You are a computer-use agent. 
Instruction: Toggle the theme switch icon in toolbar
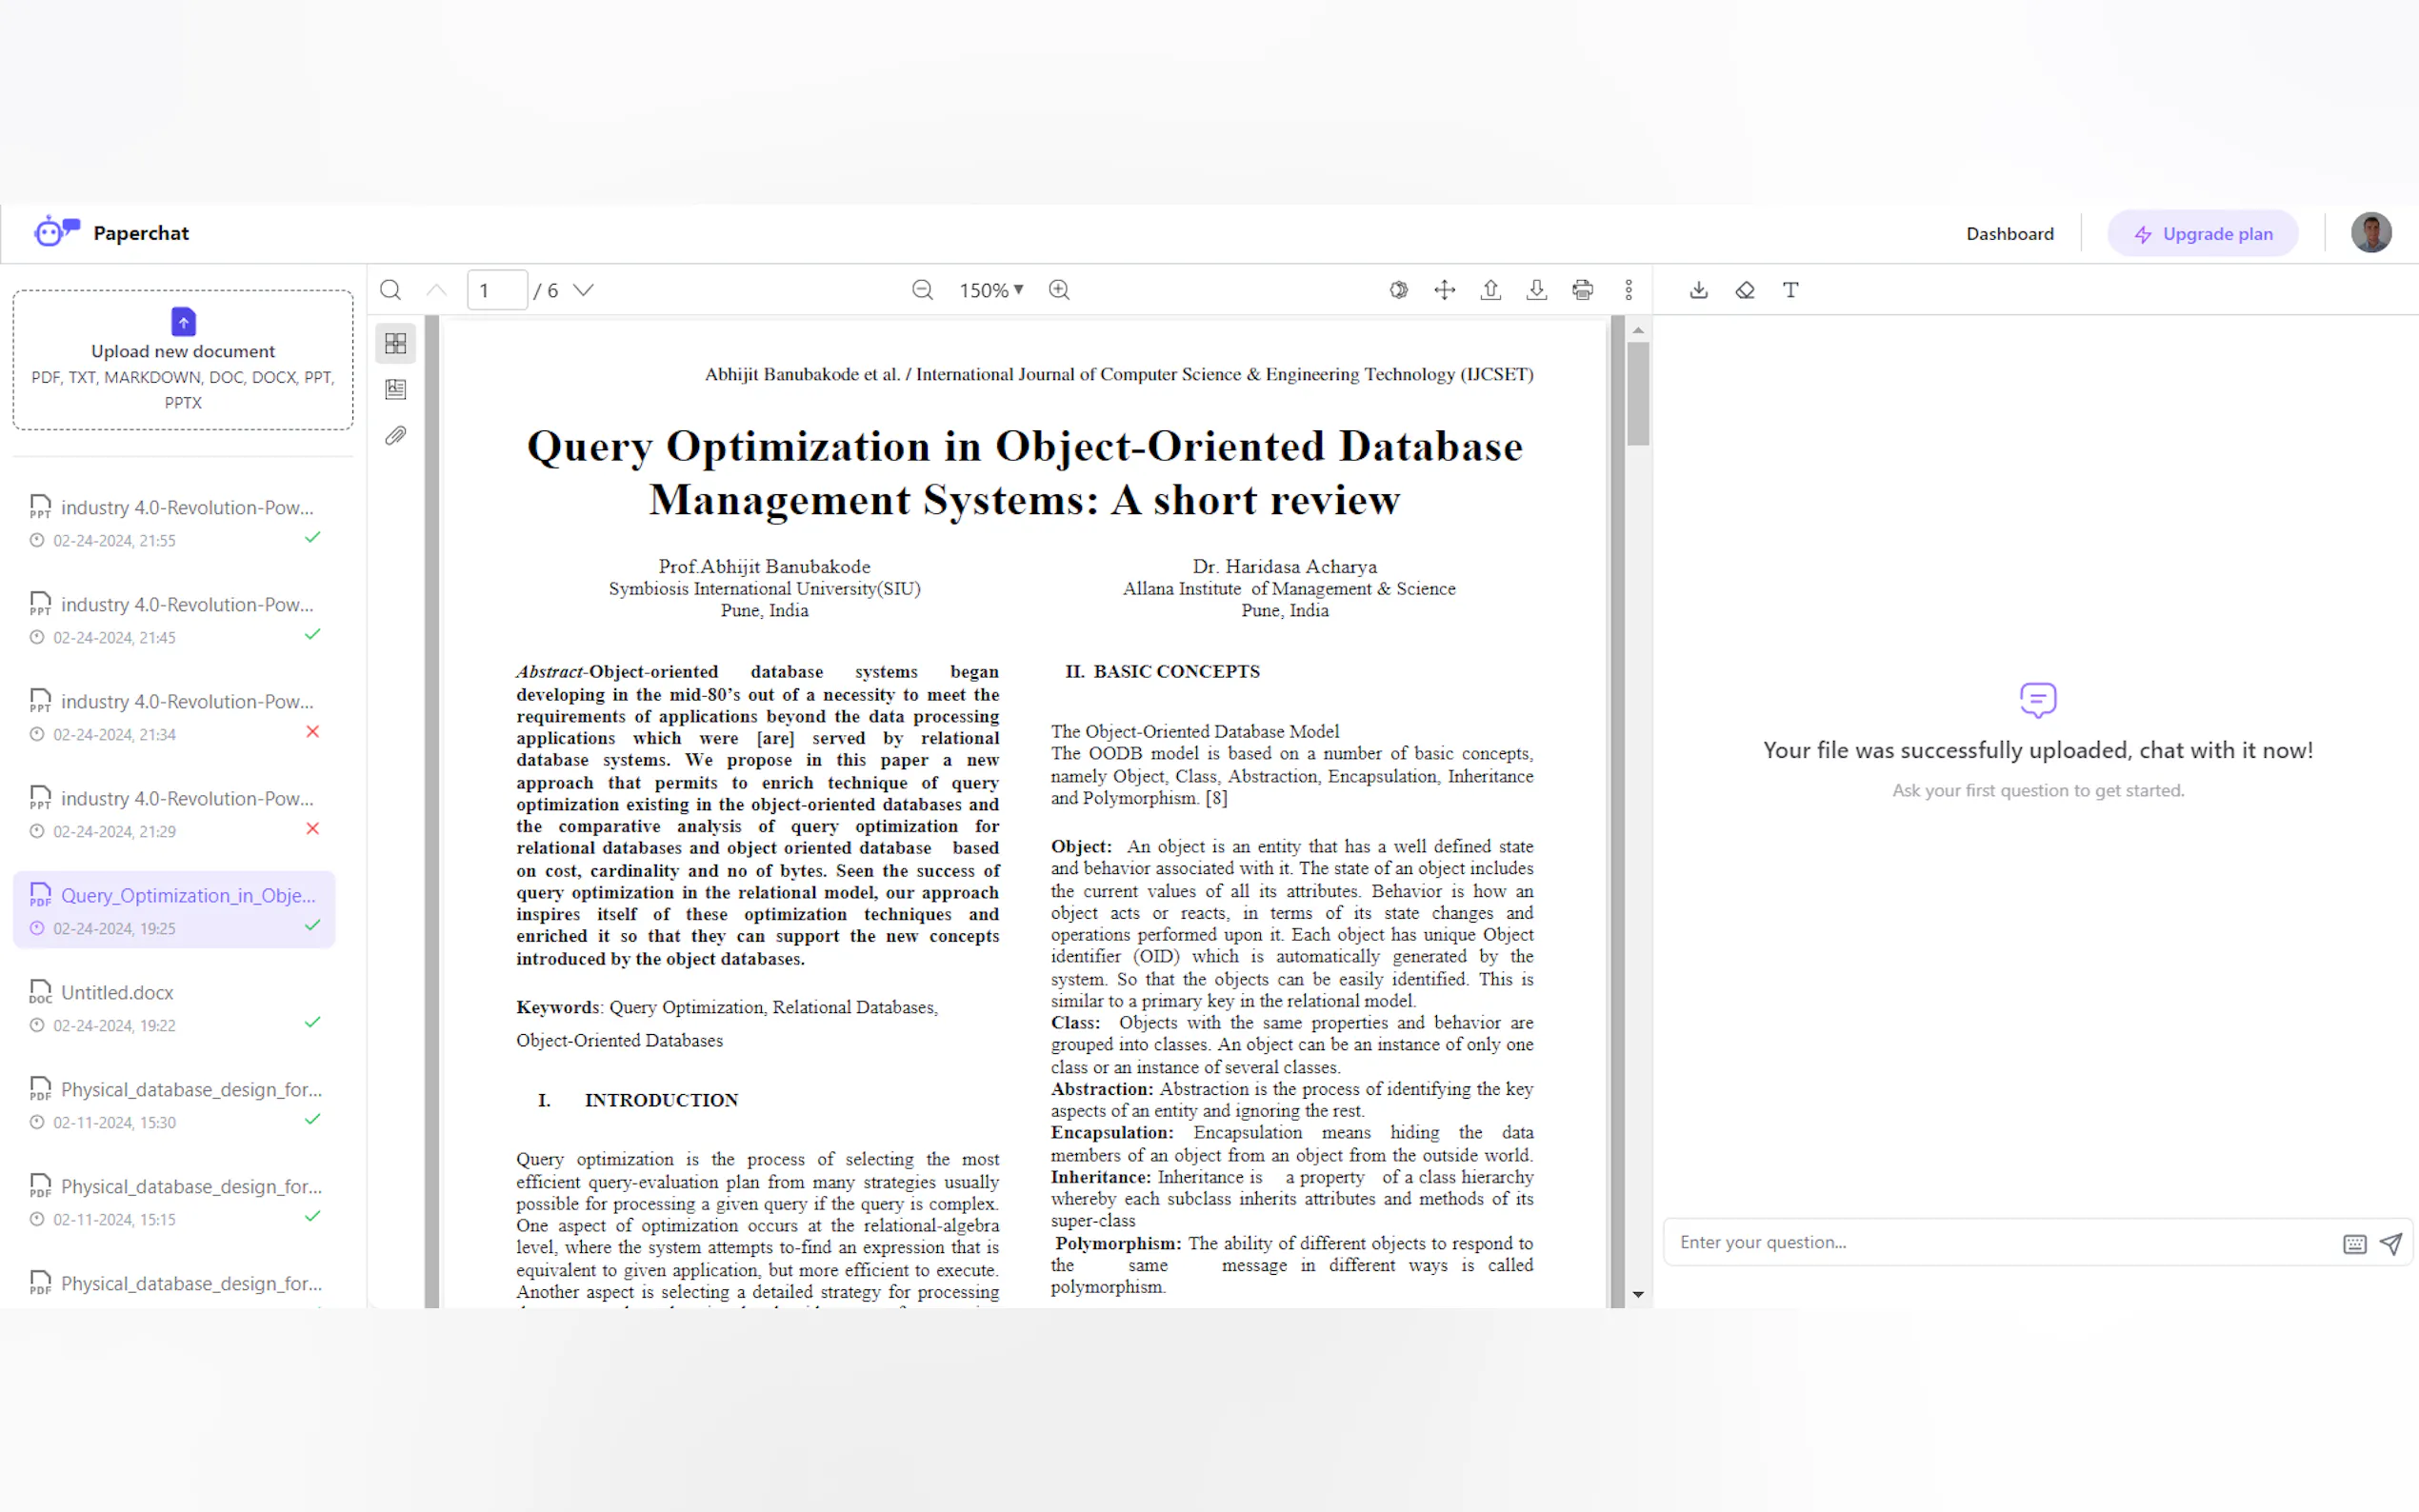1399,290
